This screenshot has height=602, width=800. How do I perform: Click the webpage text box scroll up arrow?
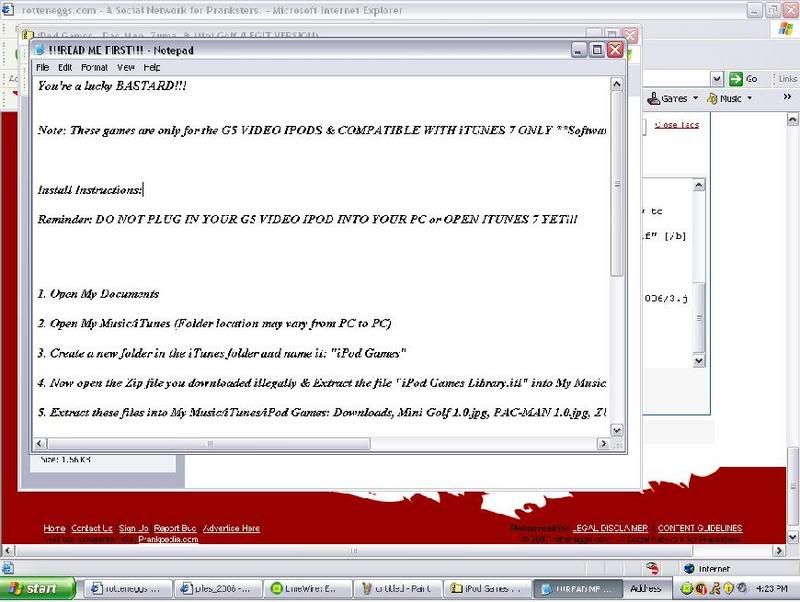699,185
